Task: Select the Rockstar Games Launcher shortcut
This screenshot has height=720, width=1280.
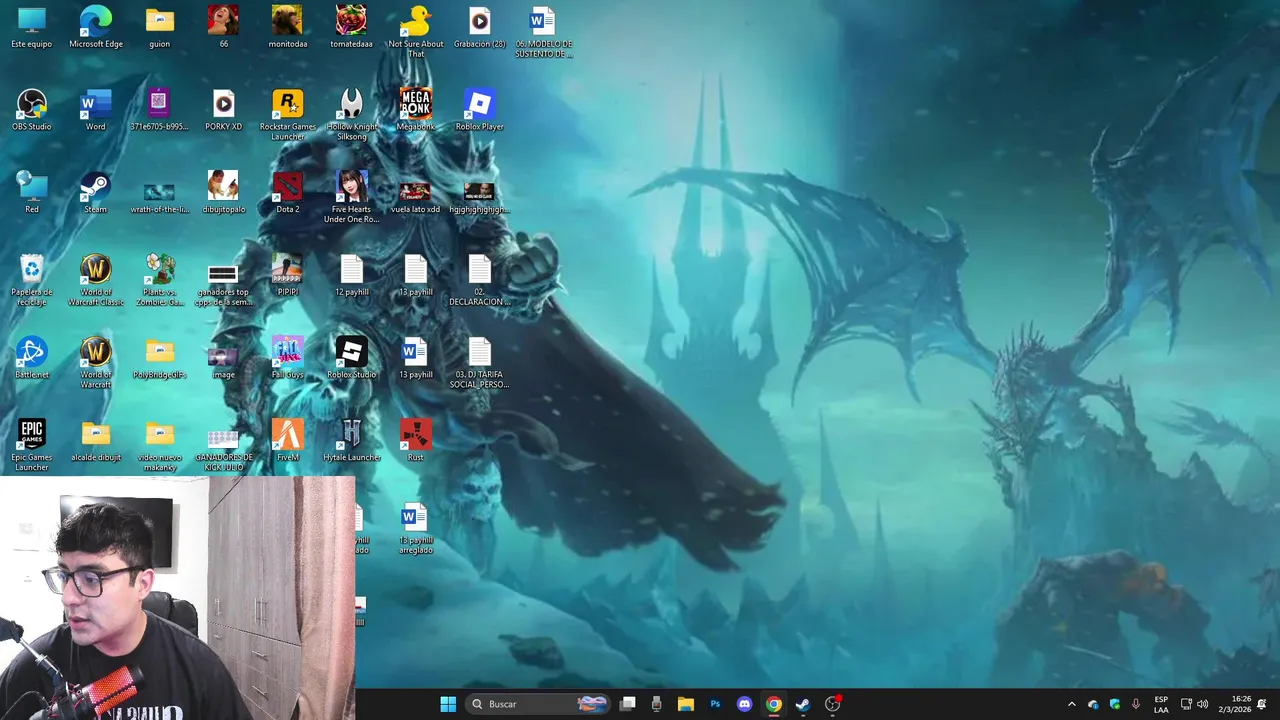Action: pos(287,115)
